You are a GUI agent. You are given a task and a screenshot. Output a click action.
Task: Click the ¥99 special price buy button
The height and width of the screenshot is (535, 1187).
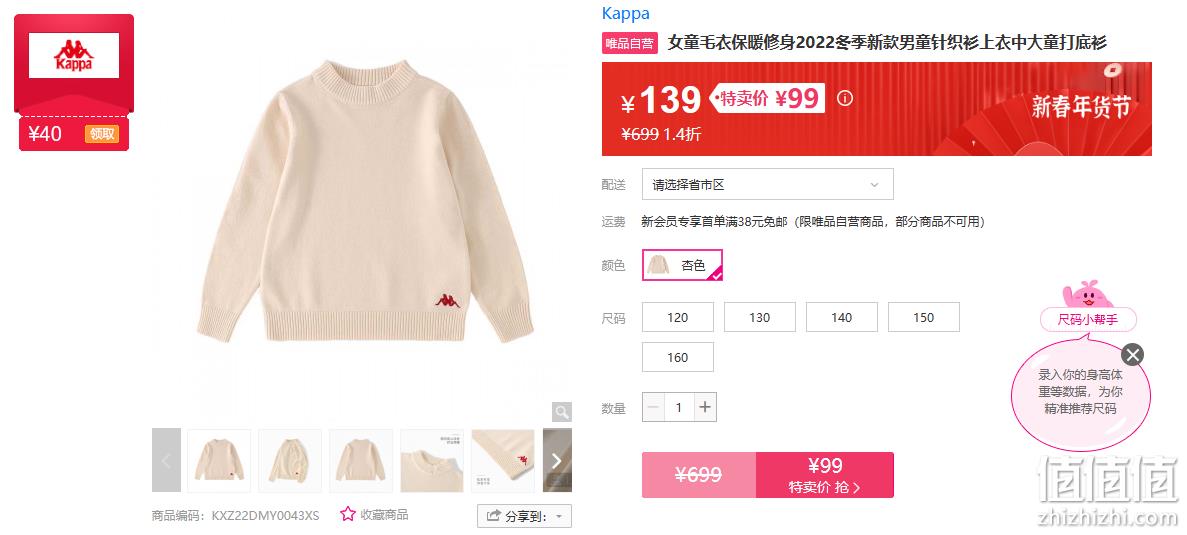tap(824, 475)
